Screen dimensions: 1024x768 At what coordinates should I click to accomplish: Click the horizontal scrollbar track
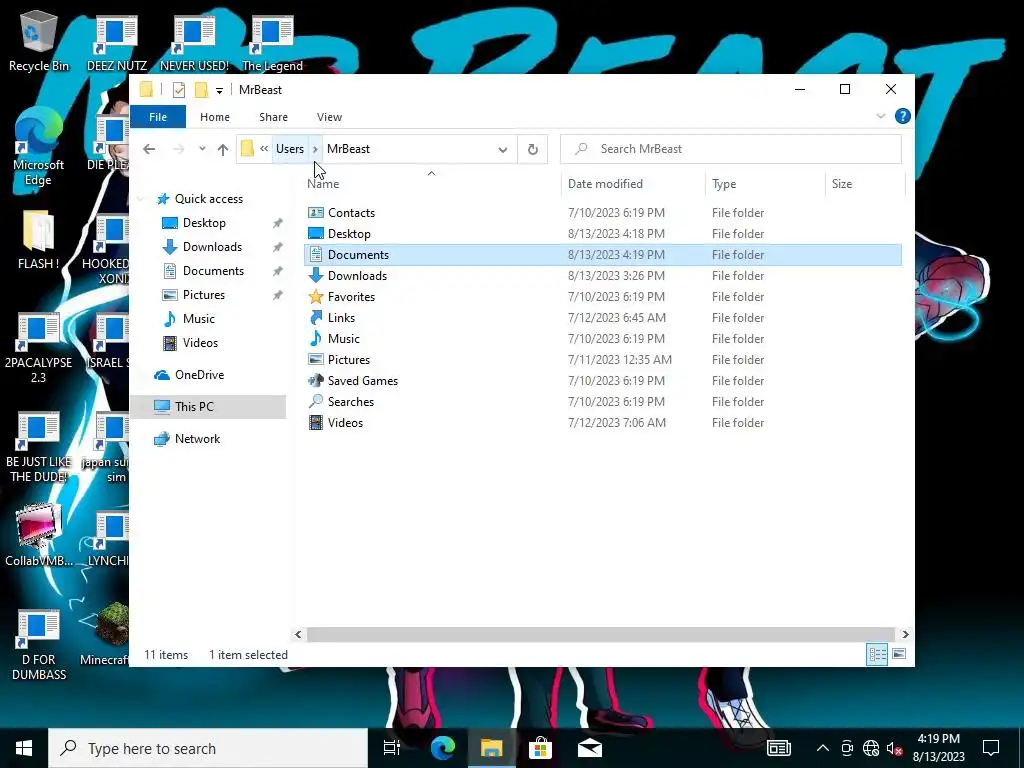600,634
